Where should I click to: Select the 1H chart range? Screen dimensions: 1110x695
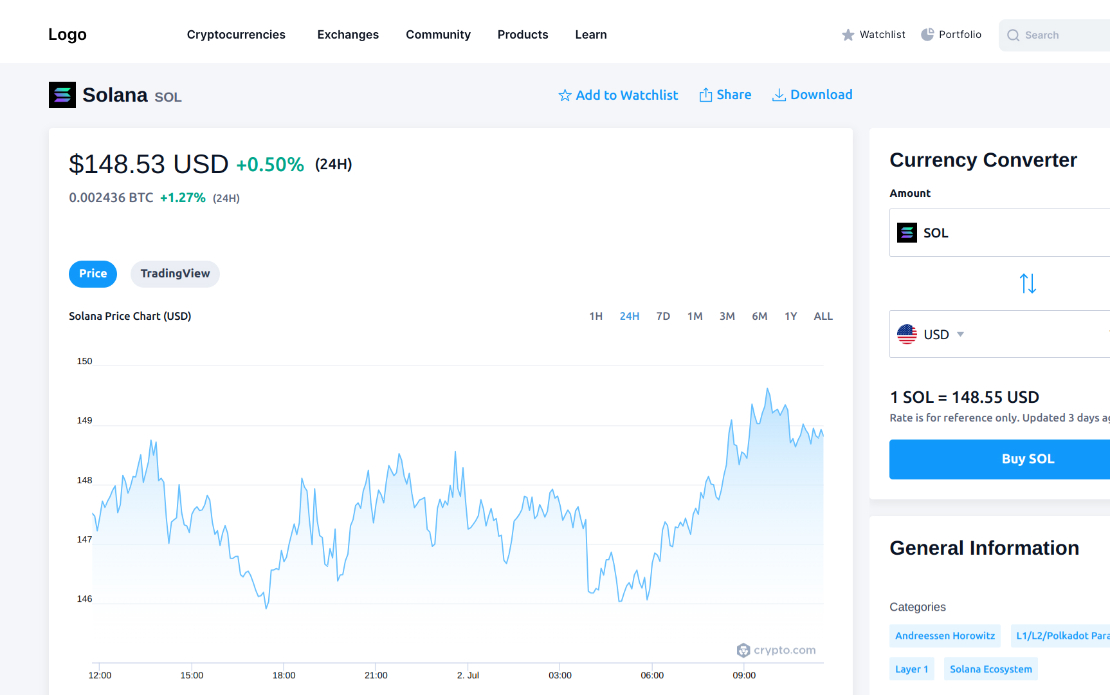pyautogui.click(x=596, y=316)
